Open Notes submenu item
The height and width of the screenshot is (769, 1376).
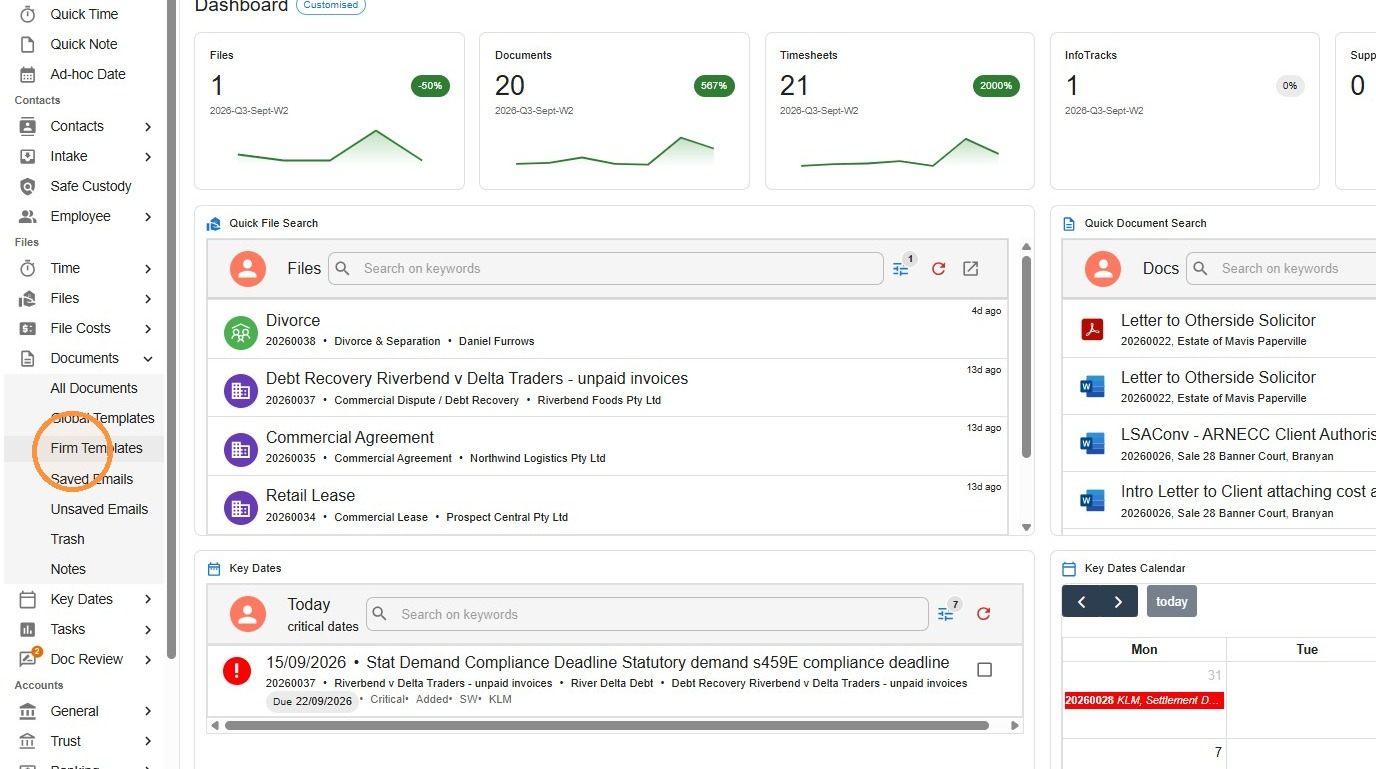click(68, 569)
